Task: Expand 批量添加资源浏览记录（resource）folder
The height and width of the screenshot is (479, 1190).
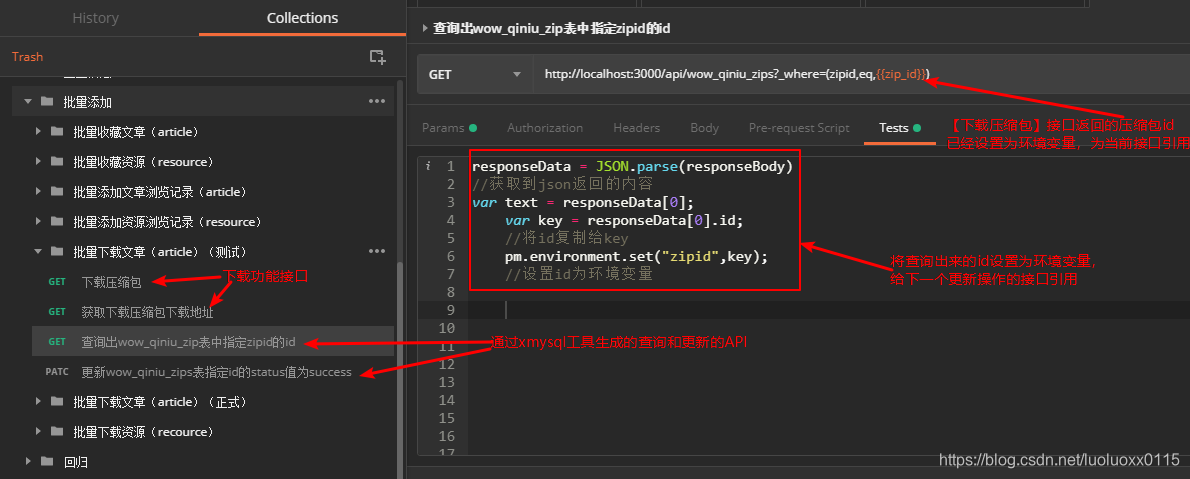Action: pos(39,222)
